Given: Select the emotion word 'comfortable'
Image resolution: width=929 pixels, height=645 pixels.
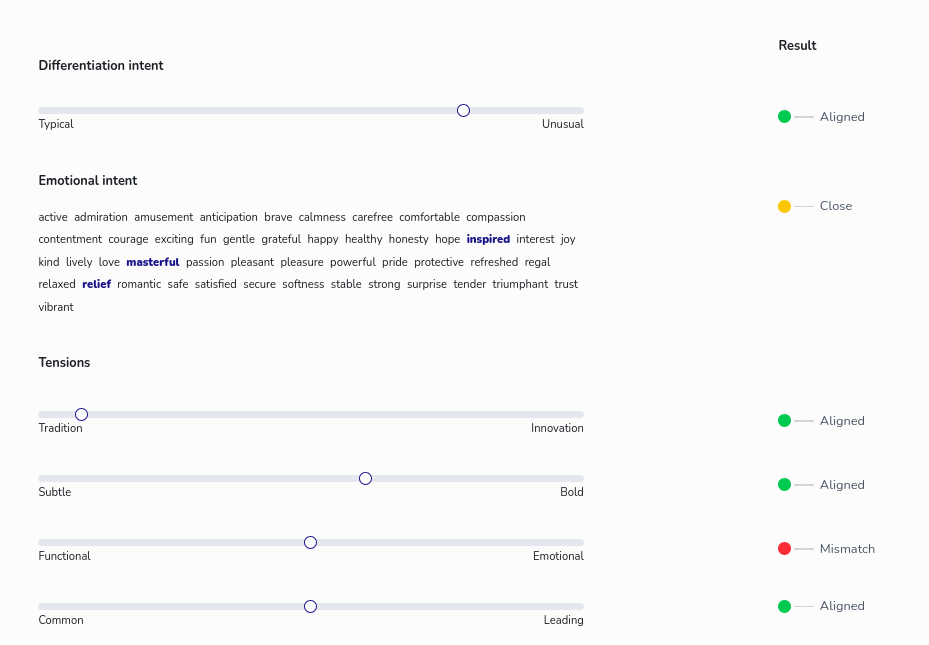Looking at the screenshot, I should click(x=430, y=217).
